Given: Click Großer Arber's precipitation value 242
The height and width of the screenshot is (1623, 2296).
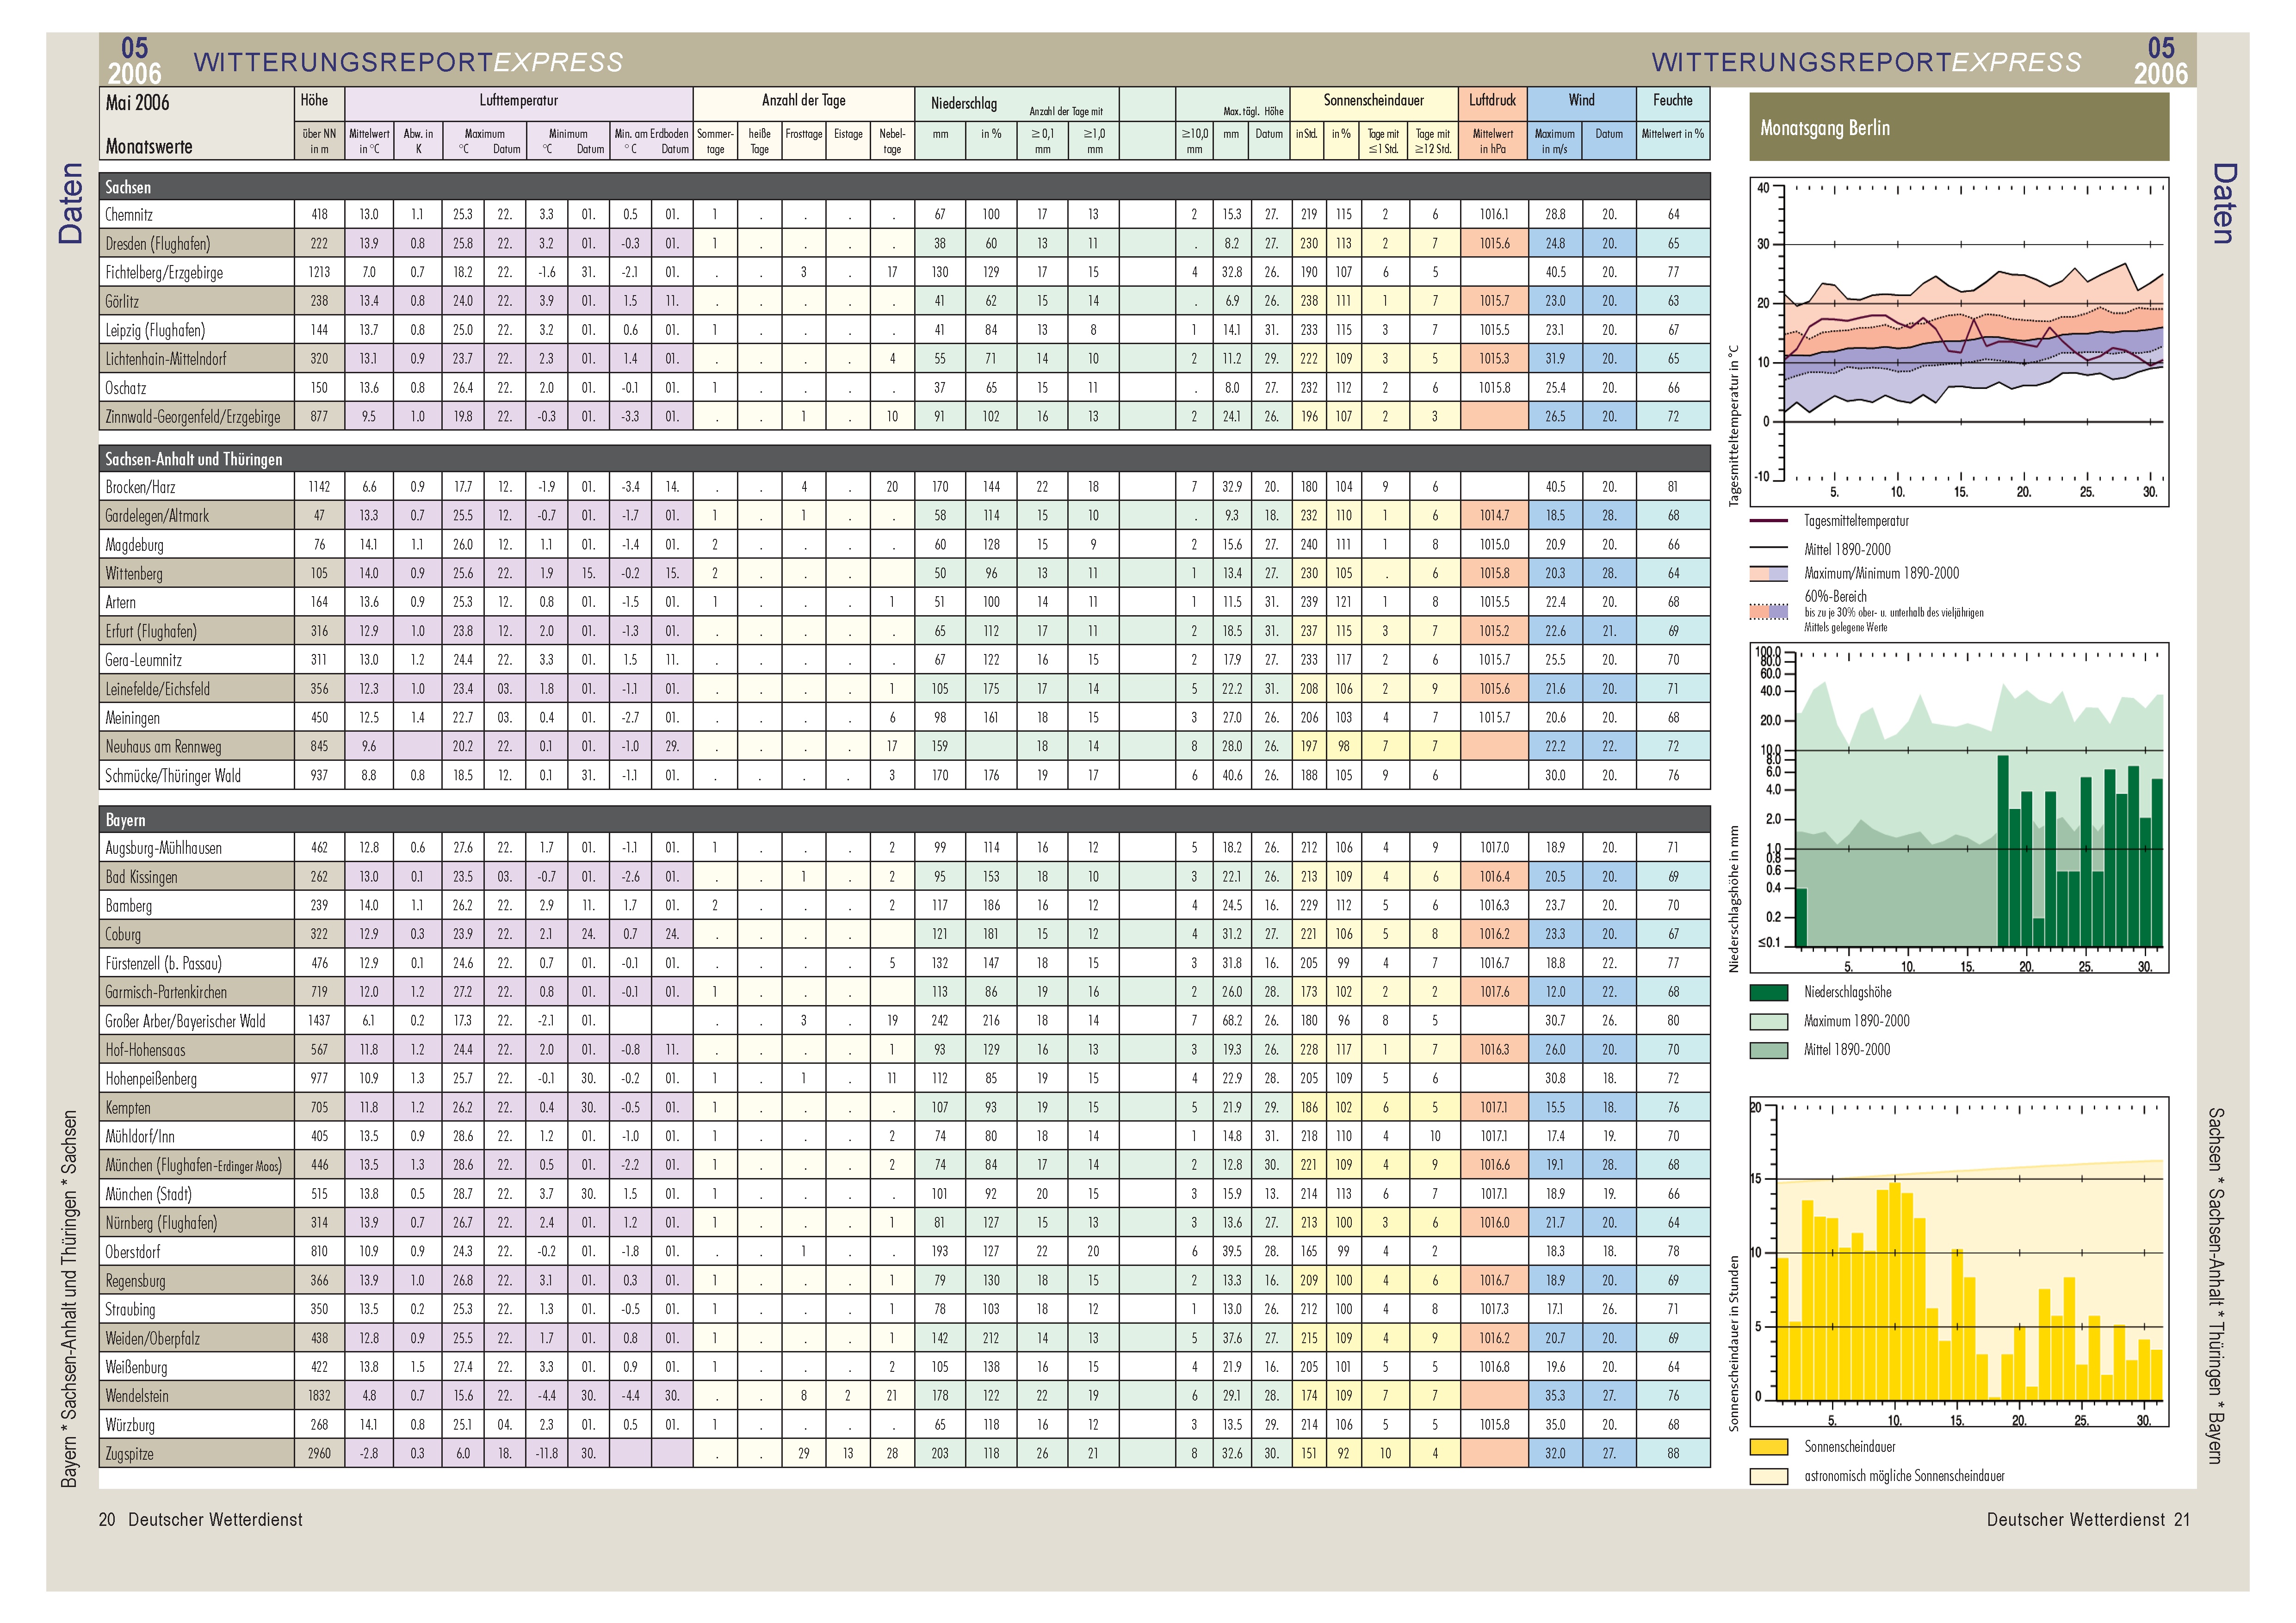Looking at the screenshot, I should coord(940,1021).
